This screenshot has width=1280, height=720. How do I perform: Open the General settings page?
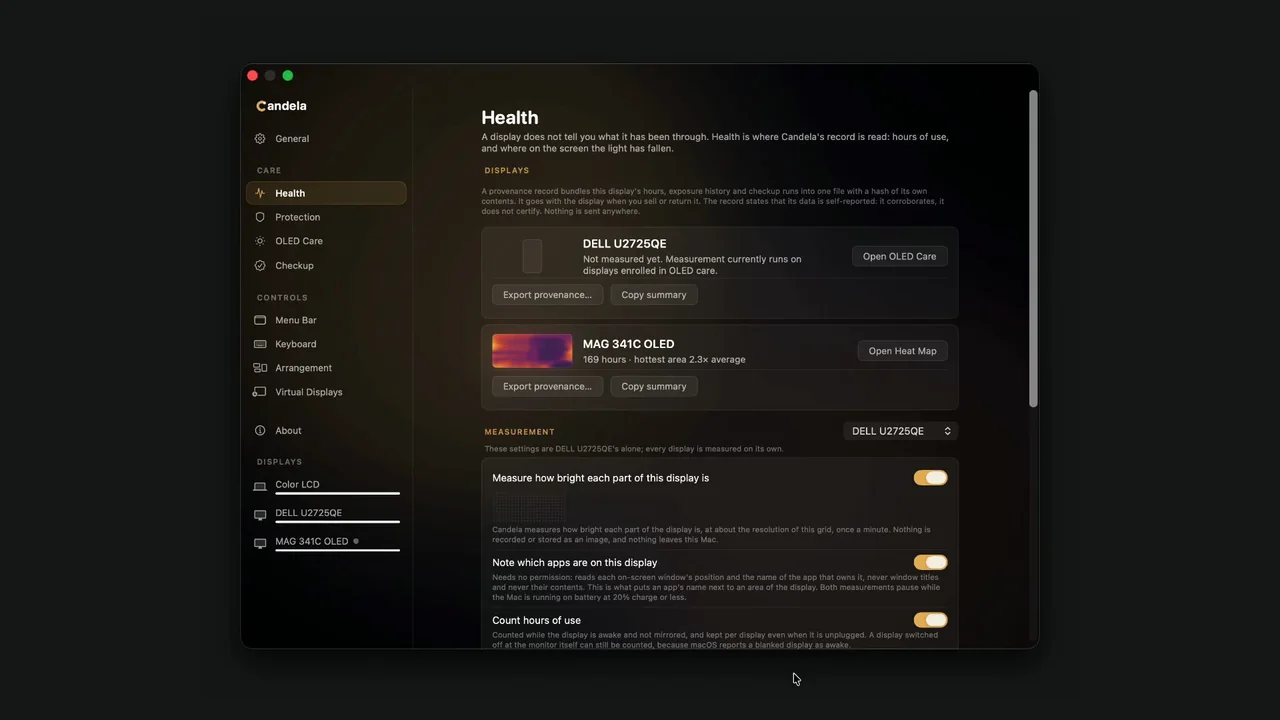pos(326,139)
